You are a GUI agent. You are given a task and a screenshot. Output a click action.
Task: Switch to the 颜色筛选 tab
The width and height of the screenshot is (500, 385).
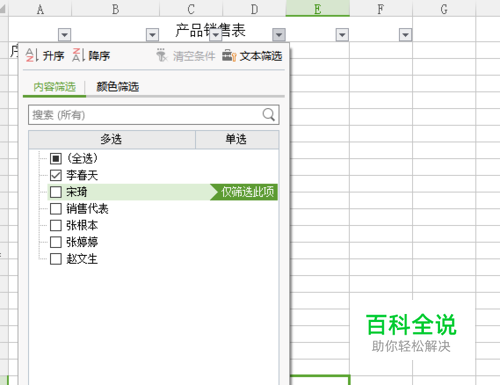118,87
